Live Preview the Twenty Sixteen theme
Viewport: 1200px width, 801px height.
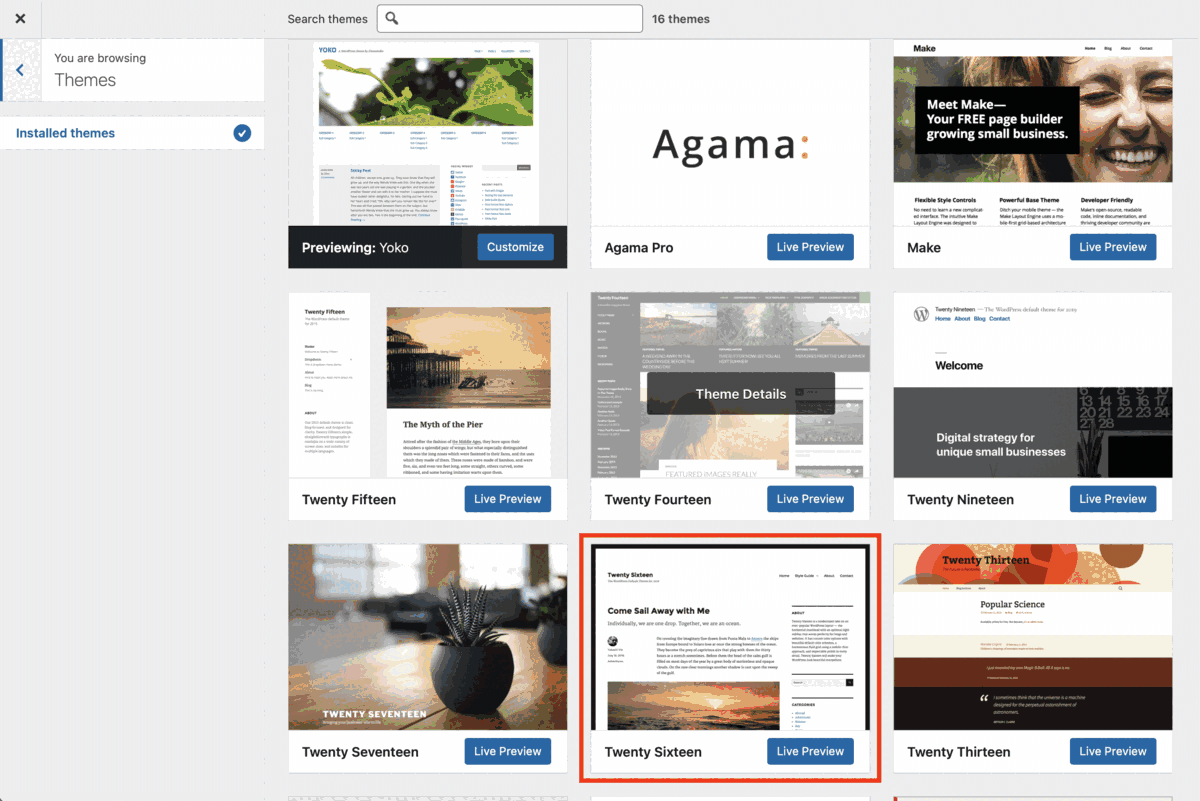click(810, 751)
